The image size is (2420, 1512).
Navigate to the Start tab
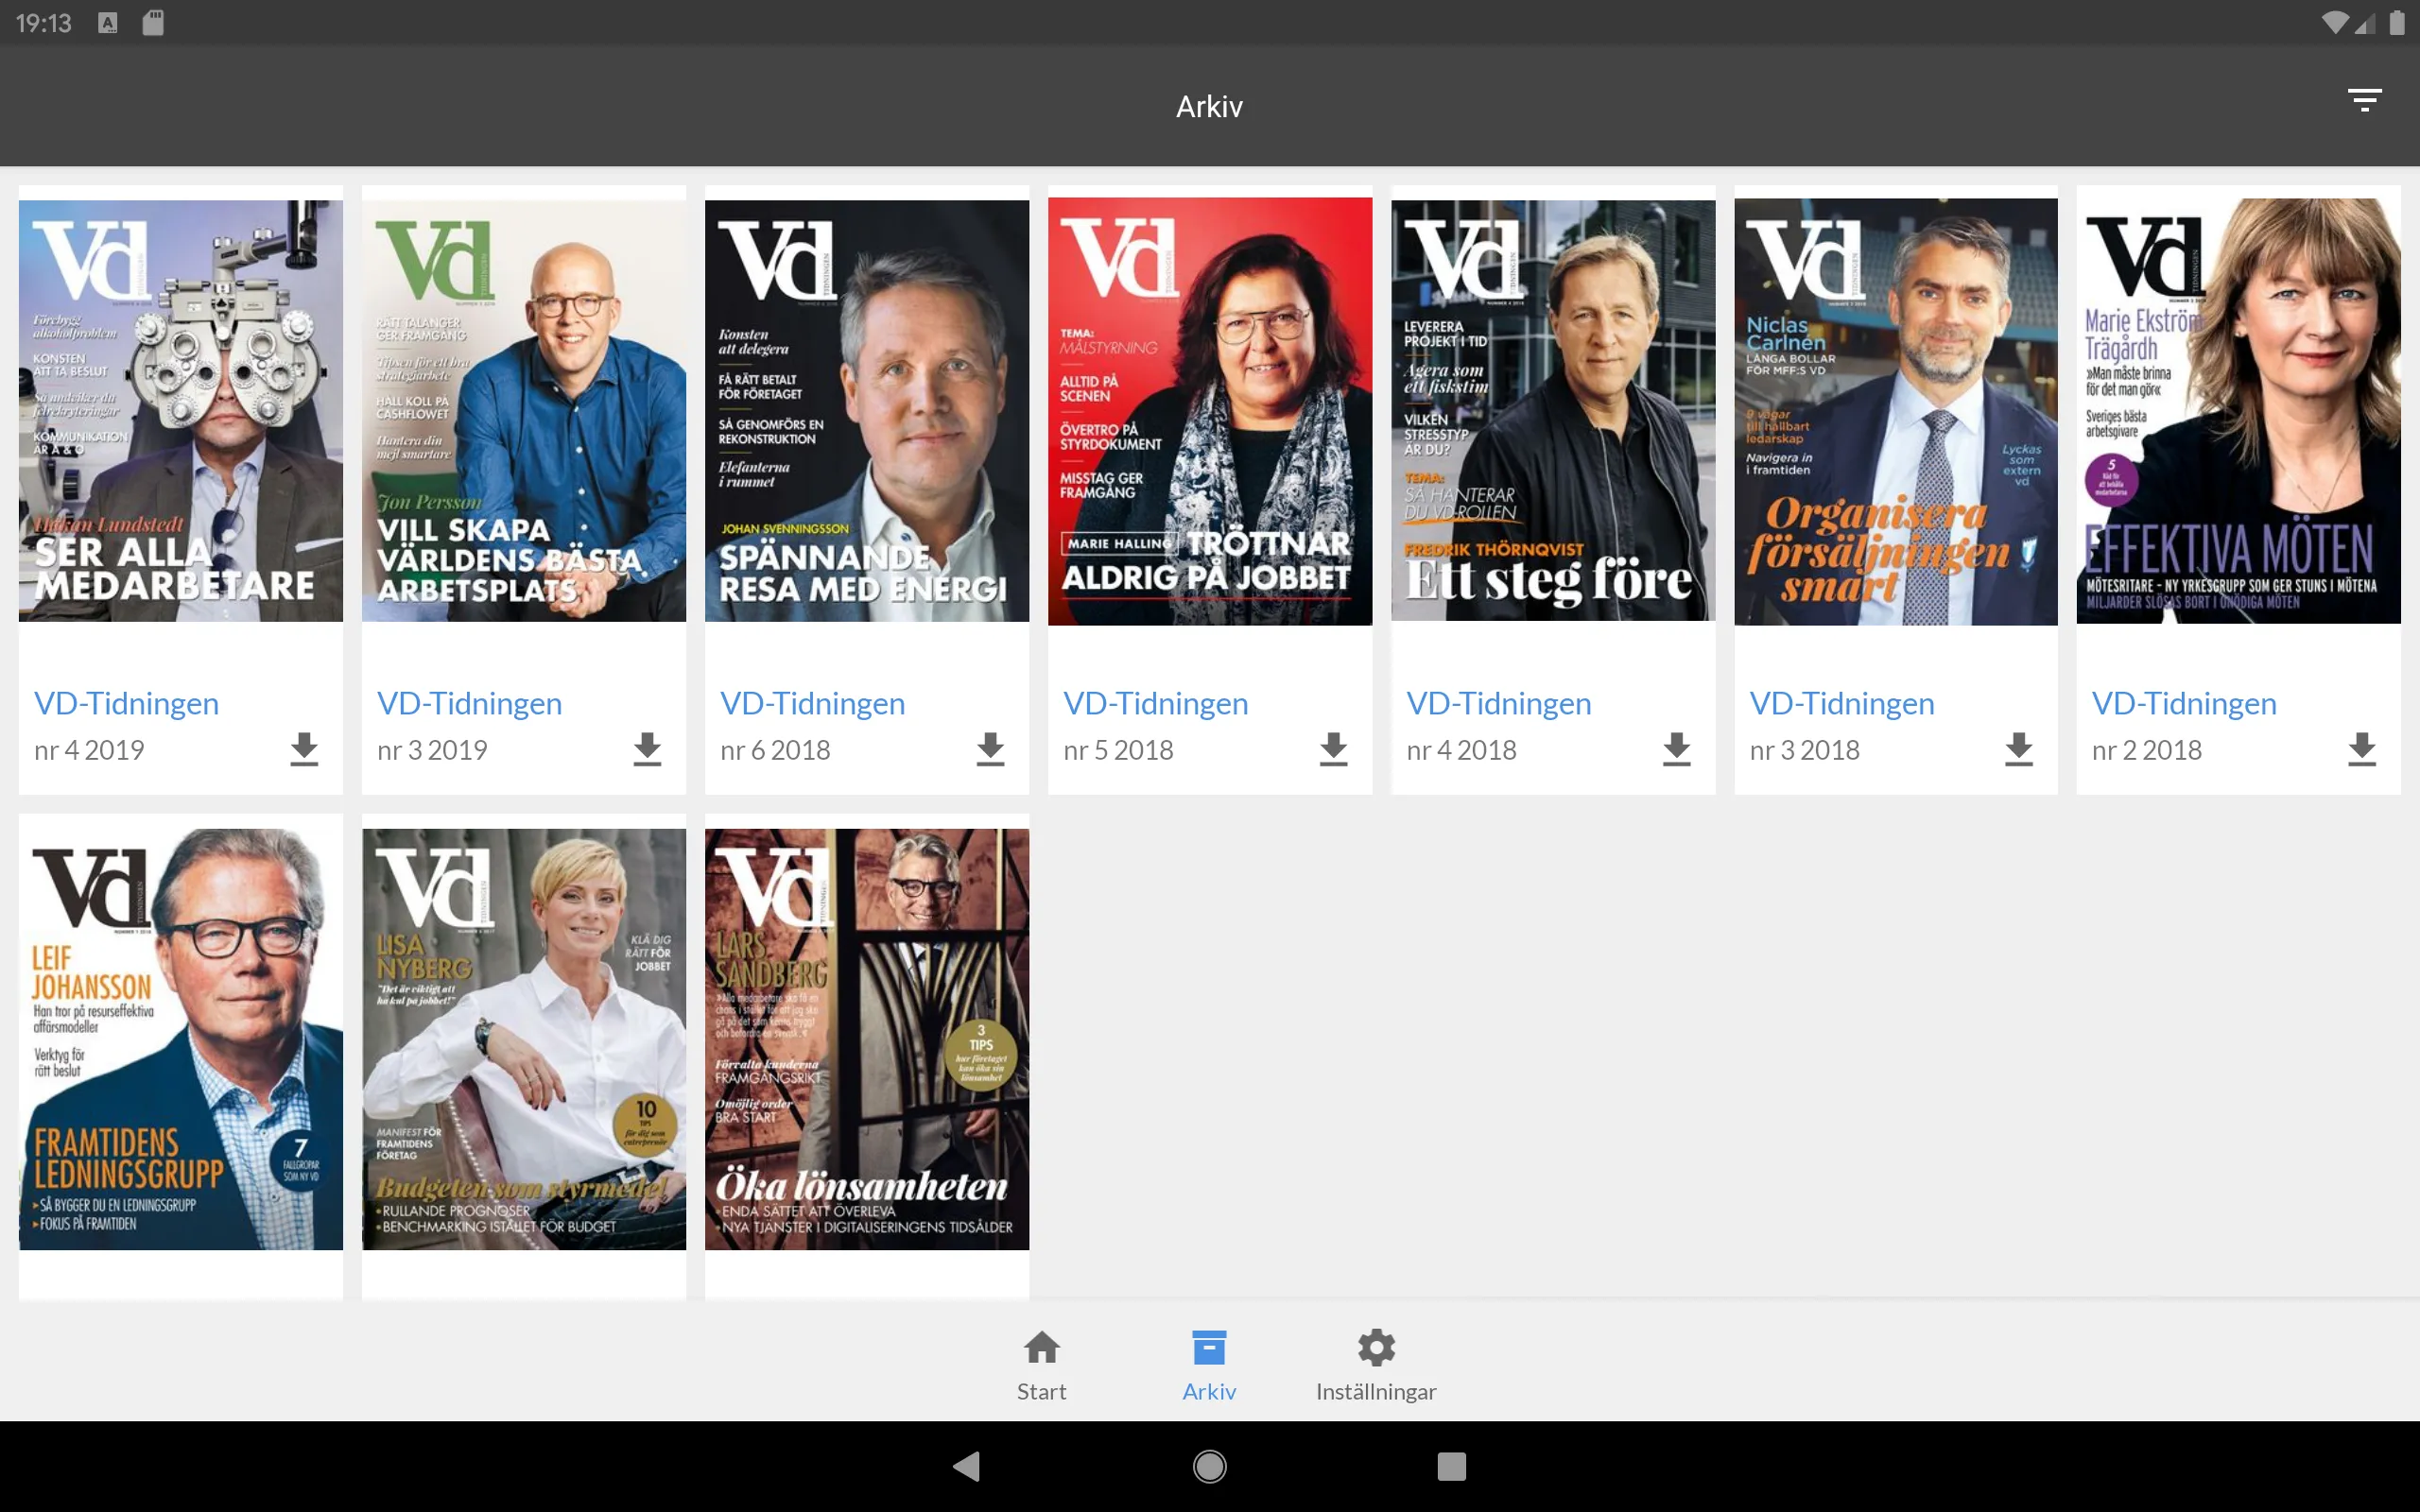pos(1040,1364)
